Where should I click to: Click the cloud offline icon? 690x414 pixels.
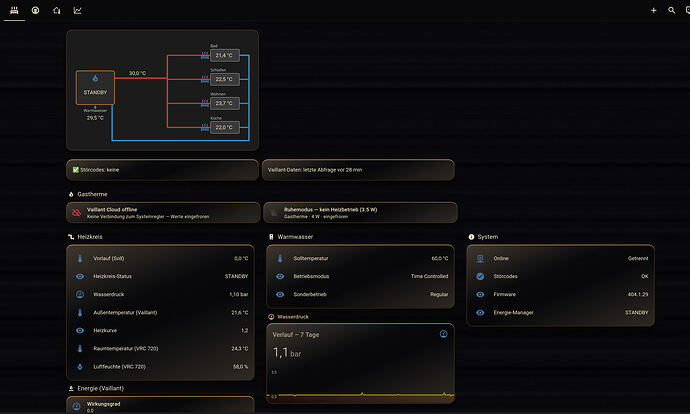tap(77, 213)
